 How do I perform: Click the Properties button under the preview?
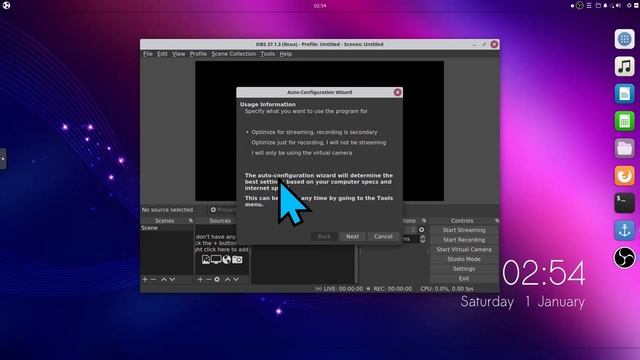tap(223, 210)
